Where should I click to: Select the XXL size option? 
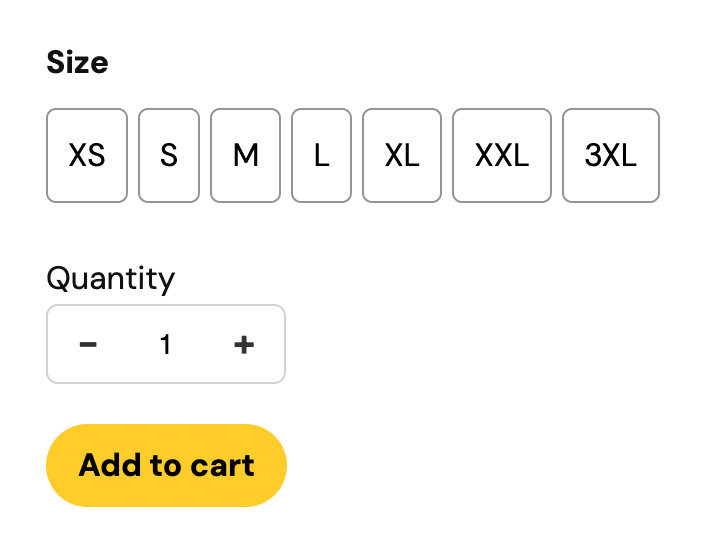(502, 156)
